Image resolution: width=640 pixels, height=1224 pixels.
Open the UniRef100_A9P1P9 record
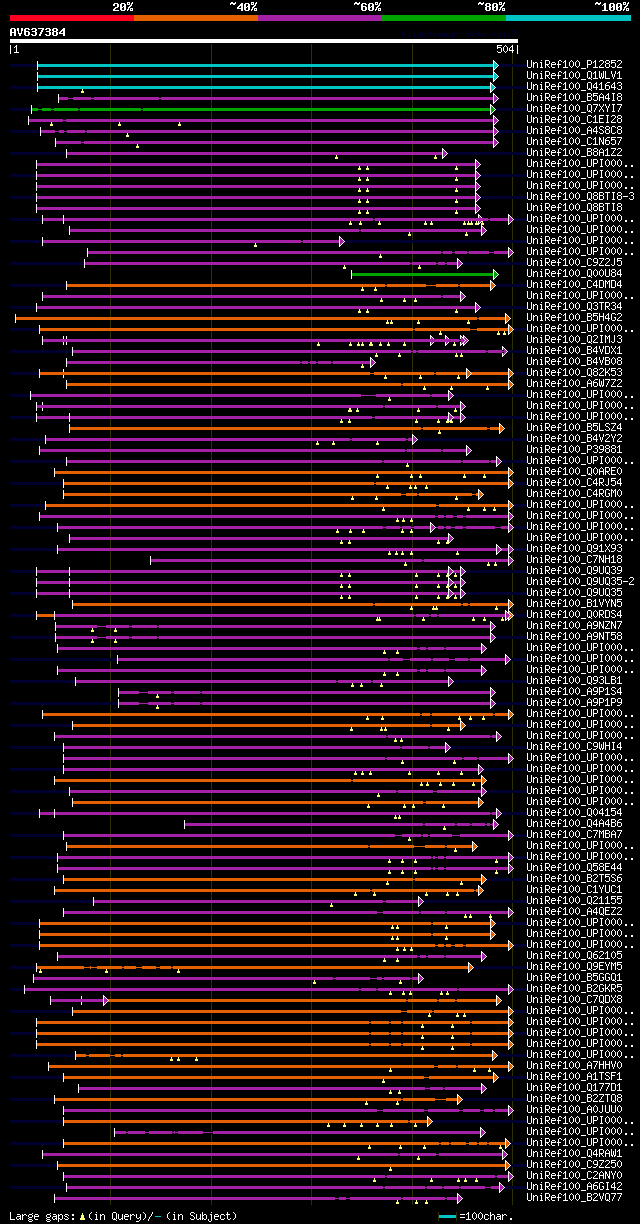[x=575, y=702]
